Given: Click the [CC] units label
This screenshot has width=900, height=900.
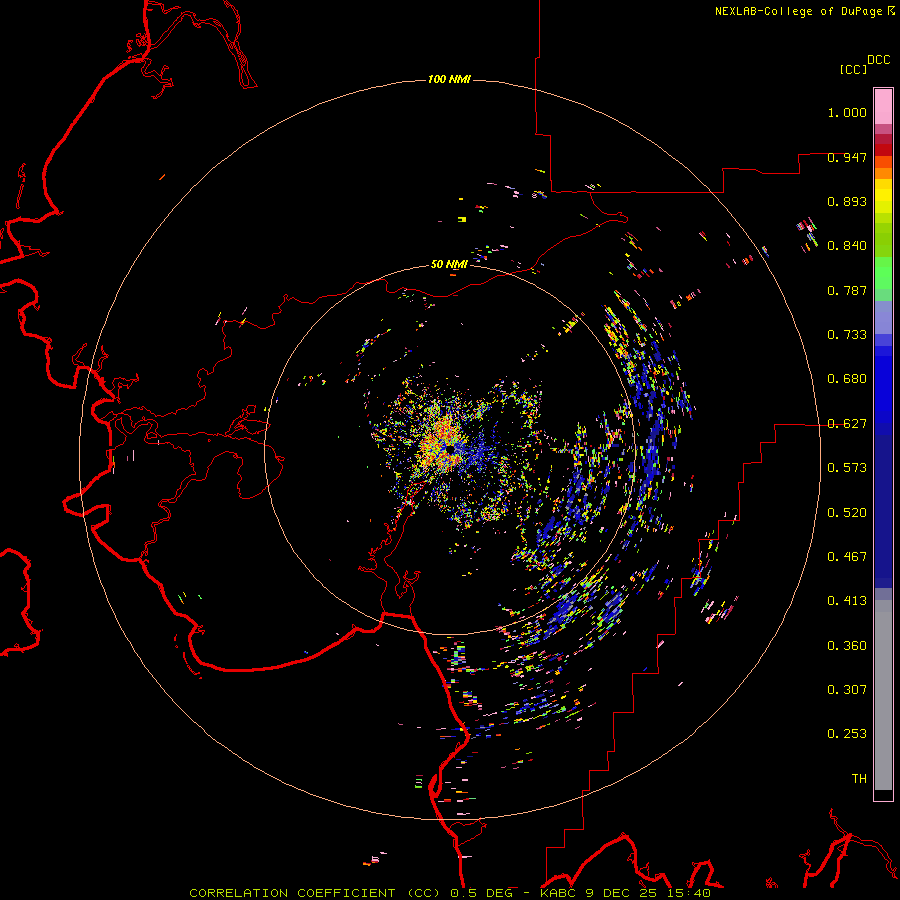Looking at the screenshot, I should (854, 69).
